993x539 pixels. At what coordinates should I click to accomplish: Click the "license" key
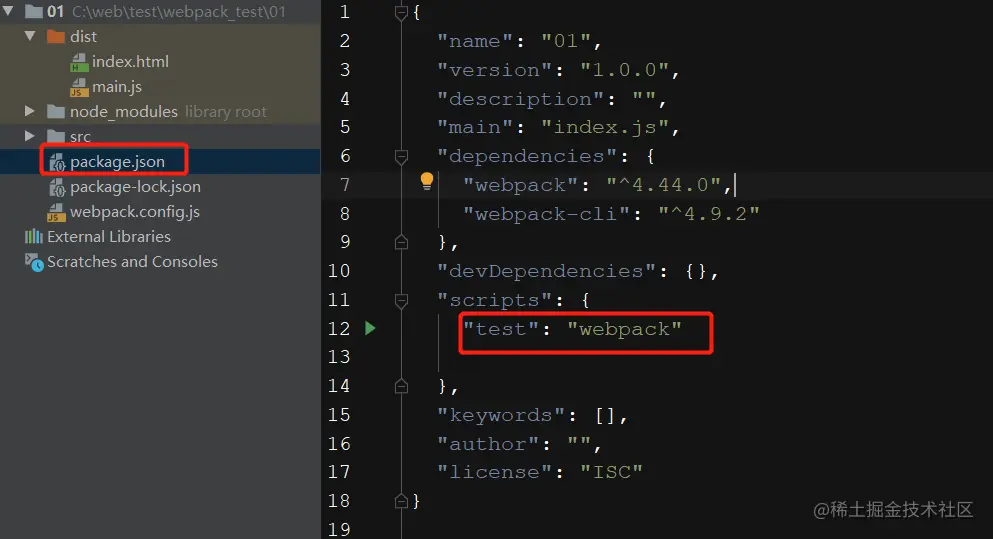[494, 472]
